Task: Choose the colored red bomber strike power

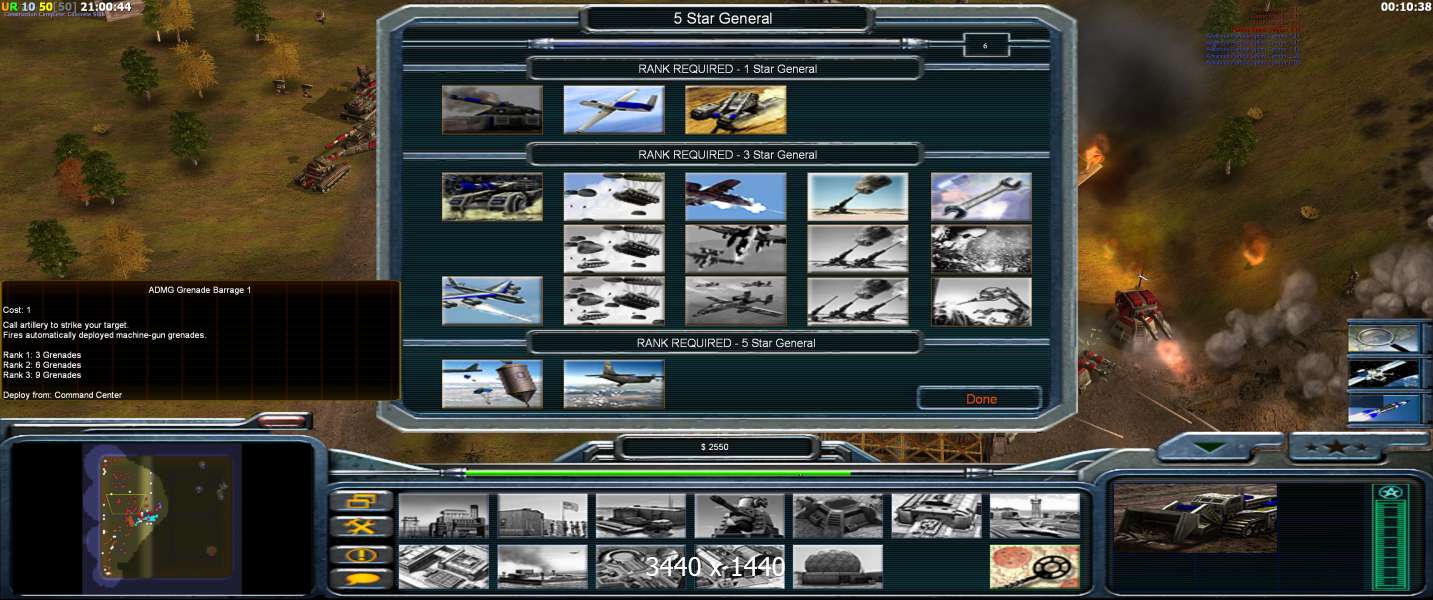Action: pos(736,197)
